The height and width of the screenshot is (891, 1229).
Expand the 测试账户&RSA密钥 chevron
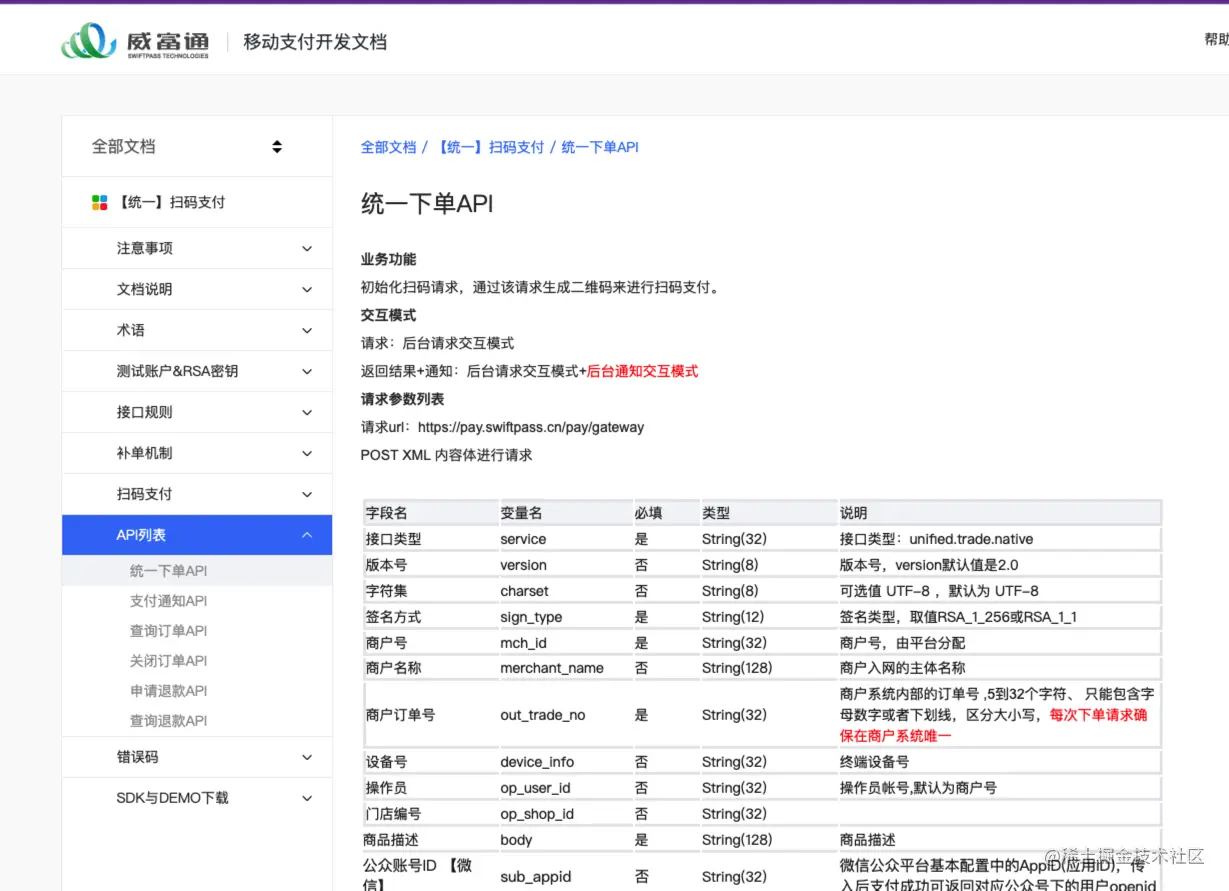click(307, 371)
